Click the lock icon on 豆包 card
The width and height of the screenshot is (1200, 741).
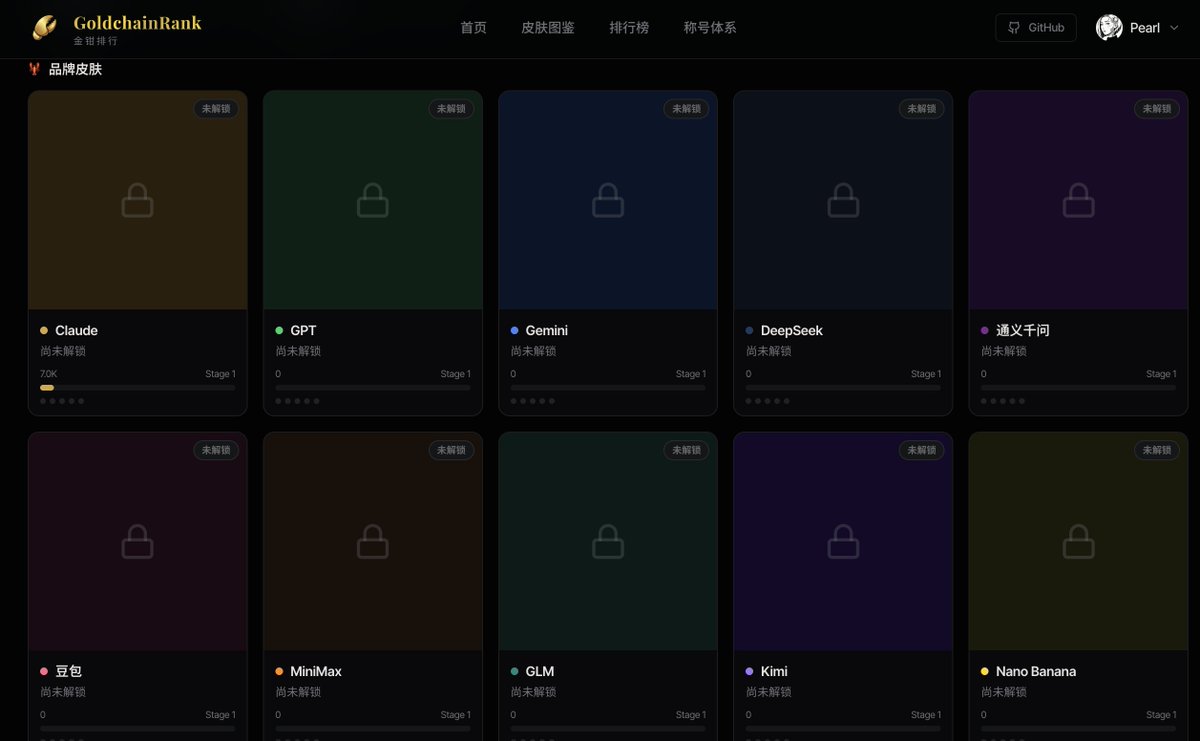(x=138, y=541)
